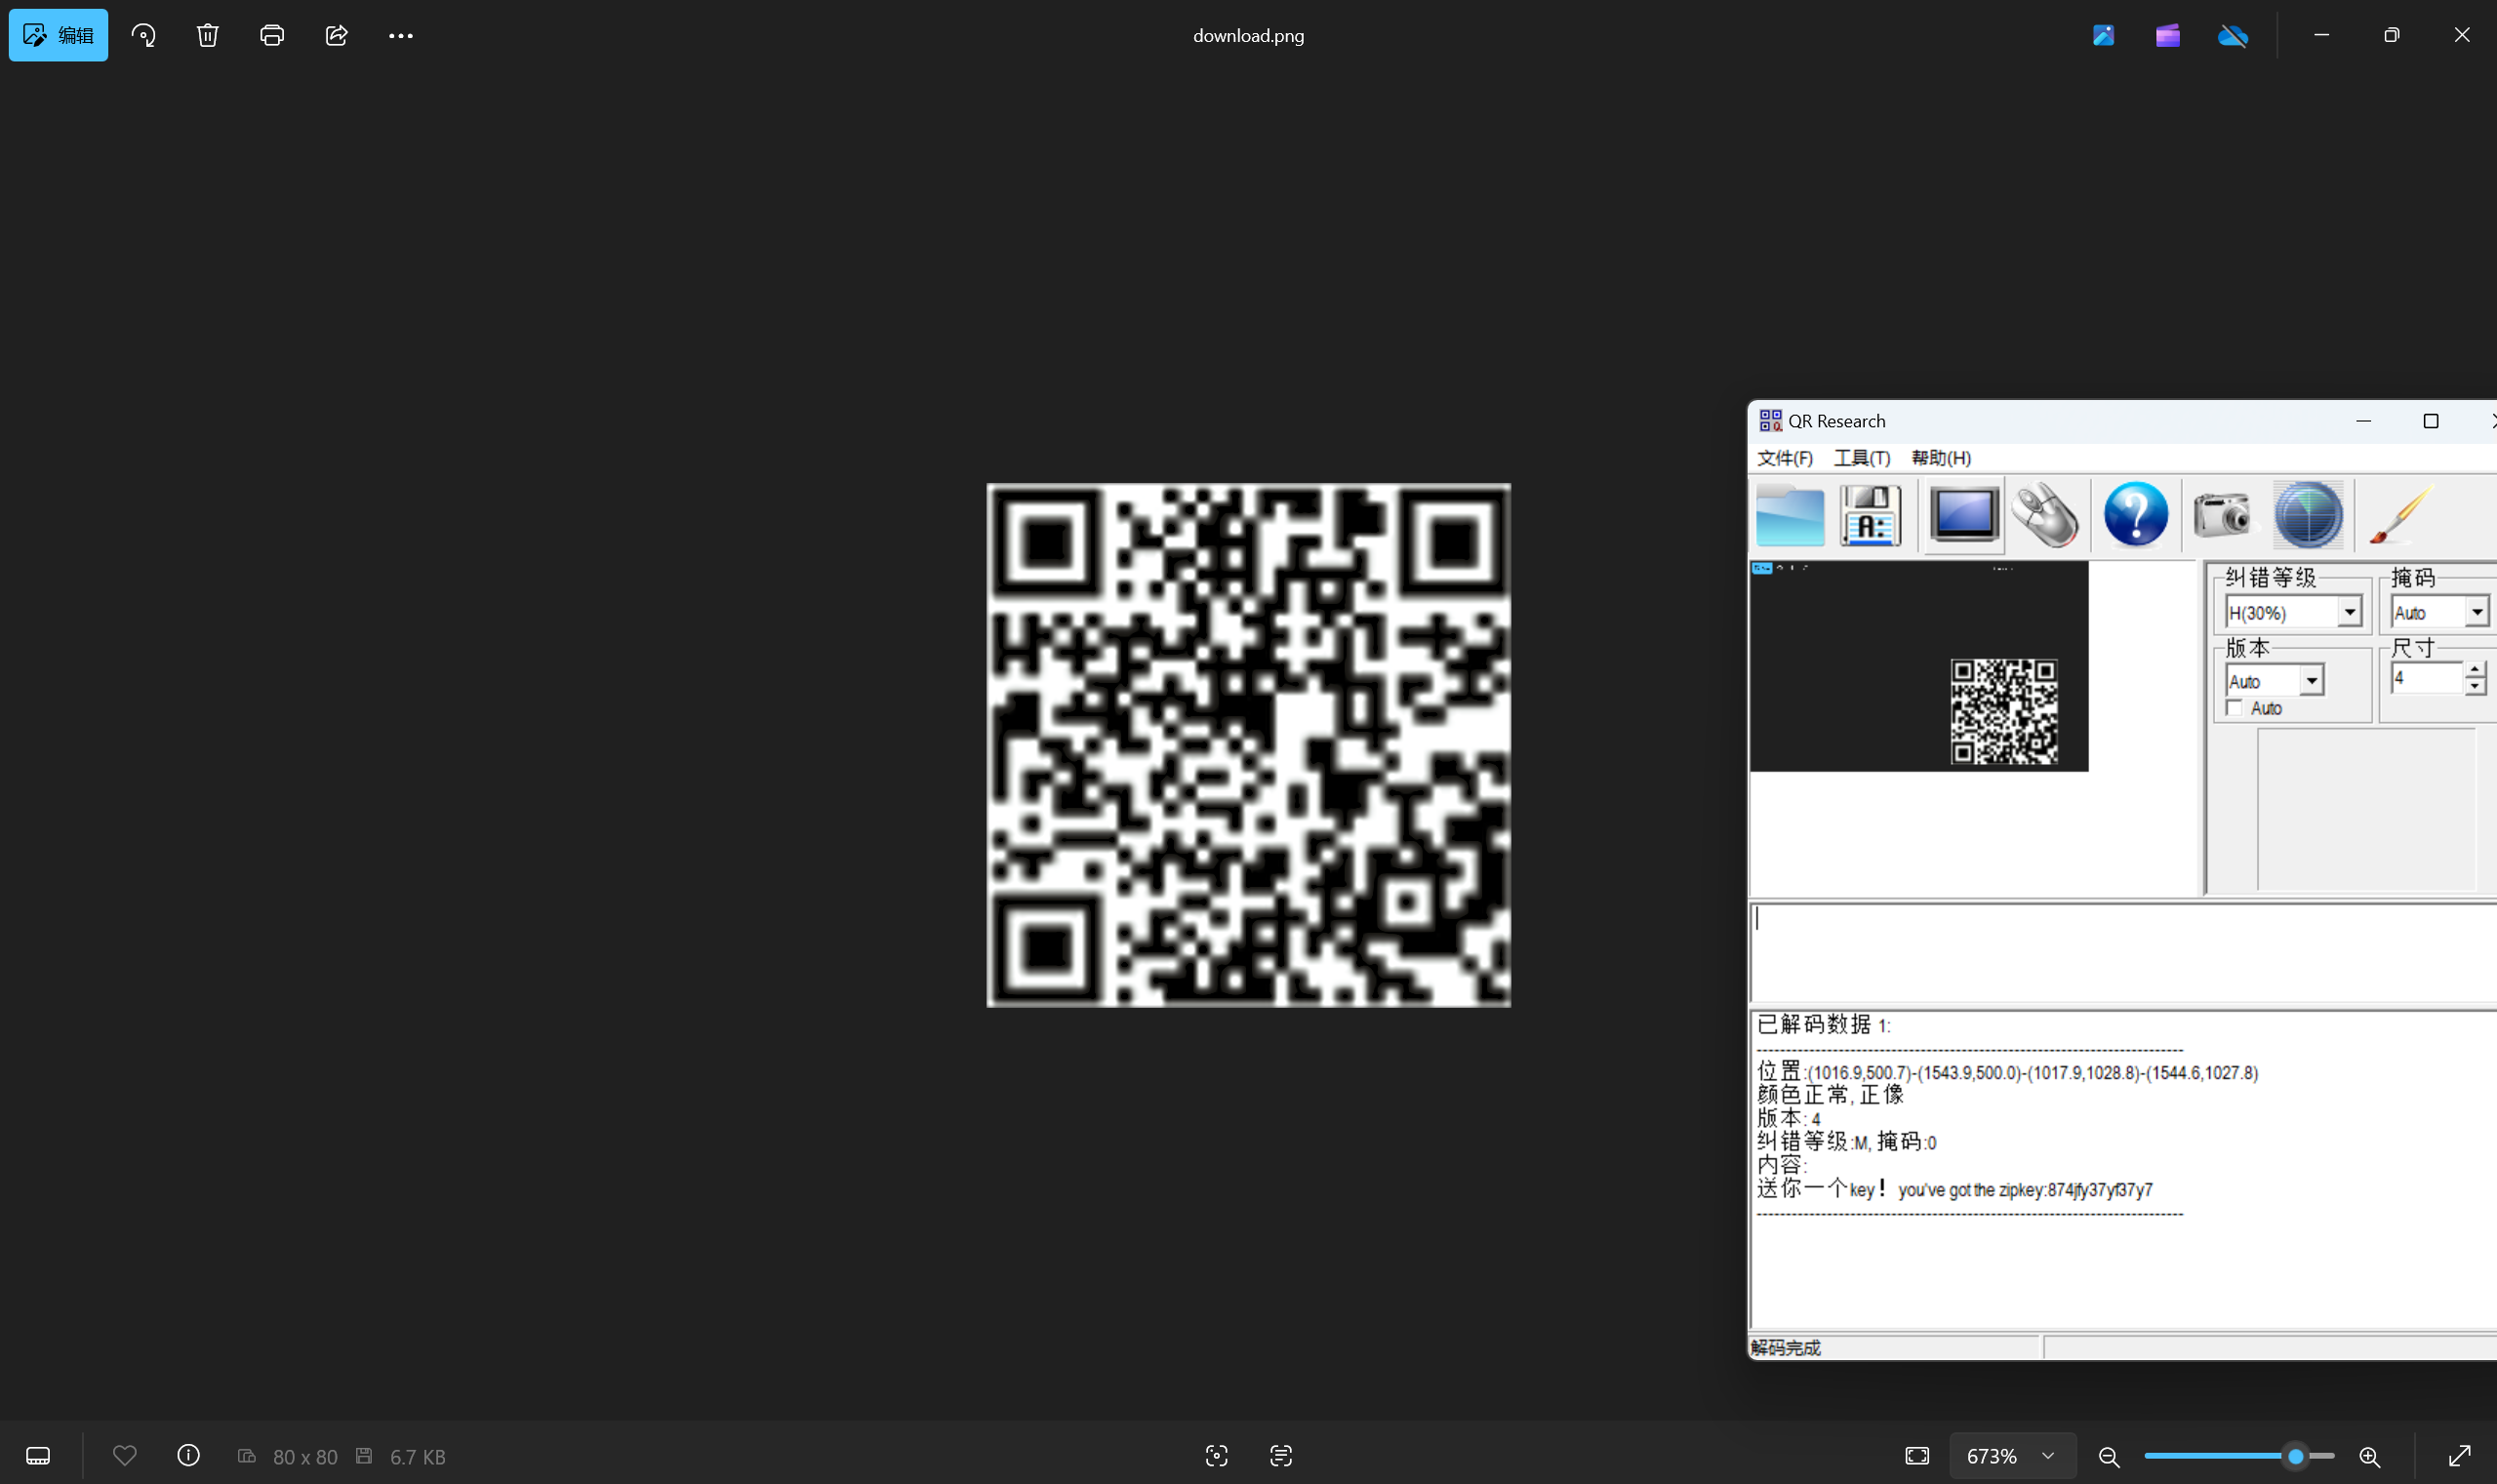Click the QR Research title bar app icon
2497x1484 pixels.
(1770, 420)
